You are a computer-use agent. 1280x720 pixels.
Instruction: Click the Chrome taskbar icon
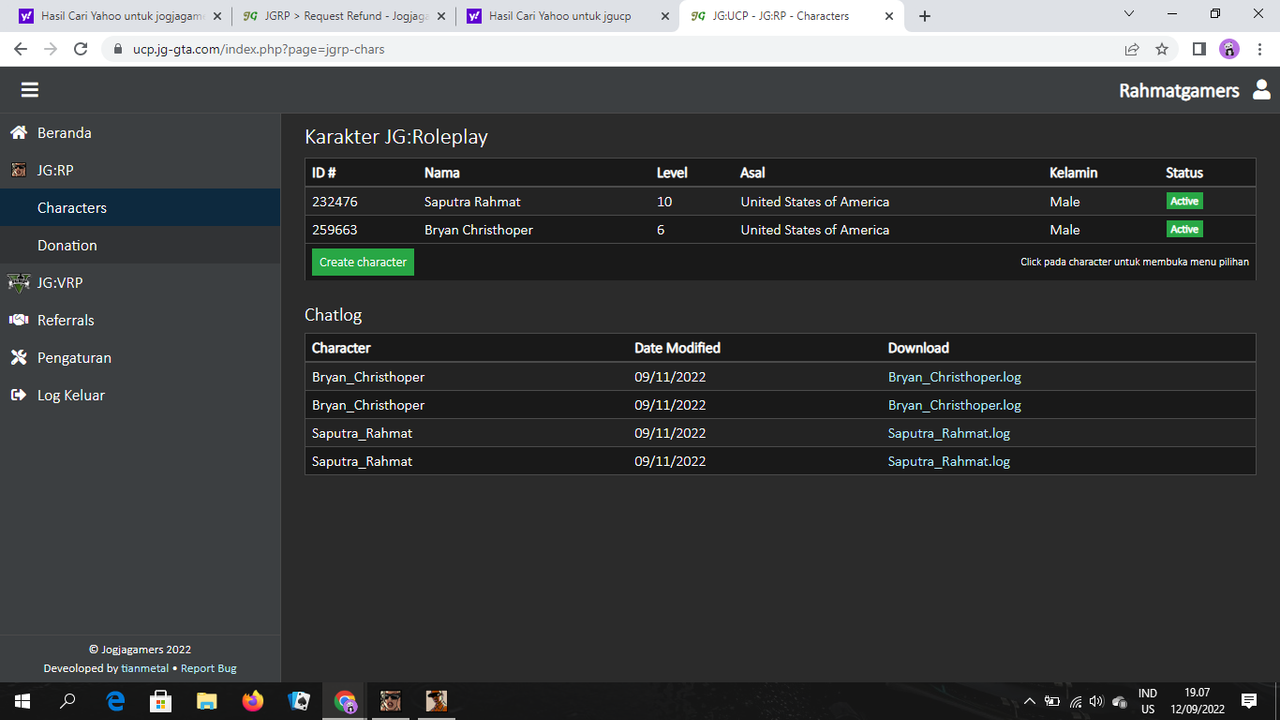pyautogui.click(x=345, y=701)
